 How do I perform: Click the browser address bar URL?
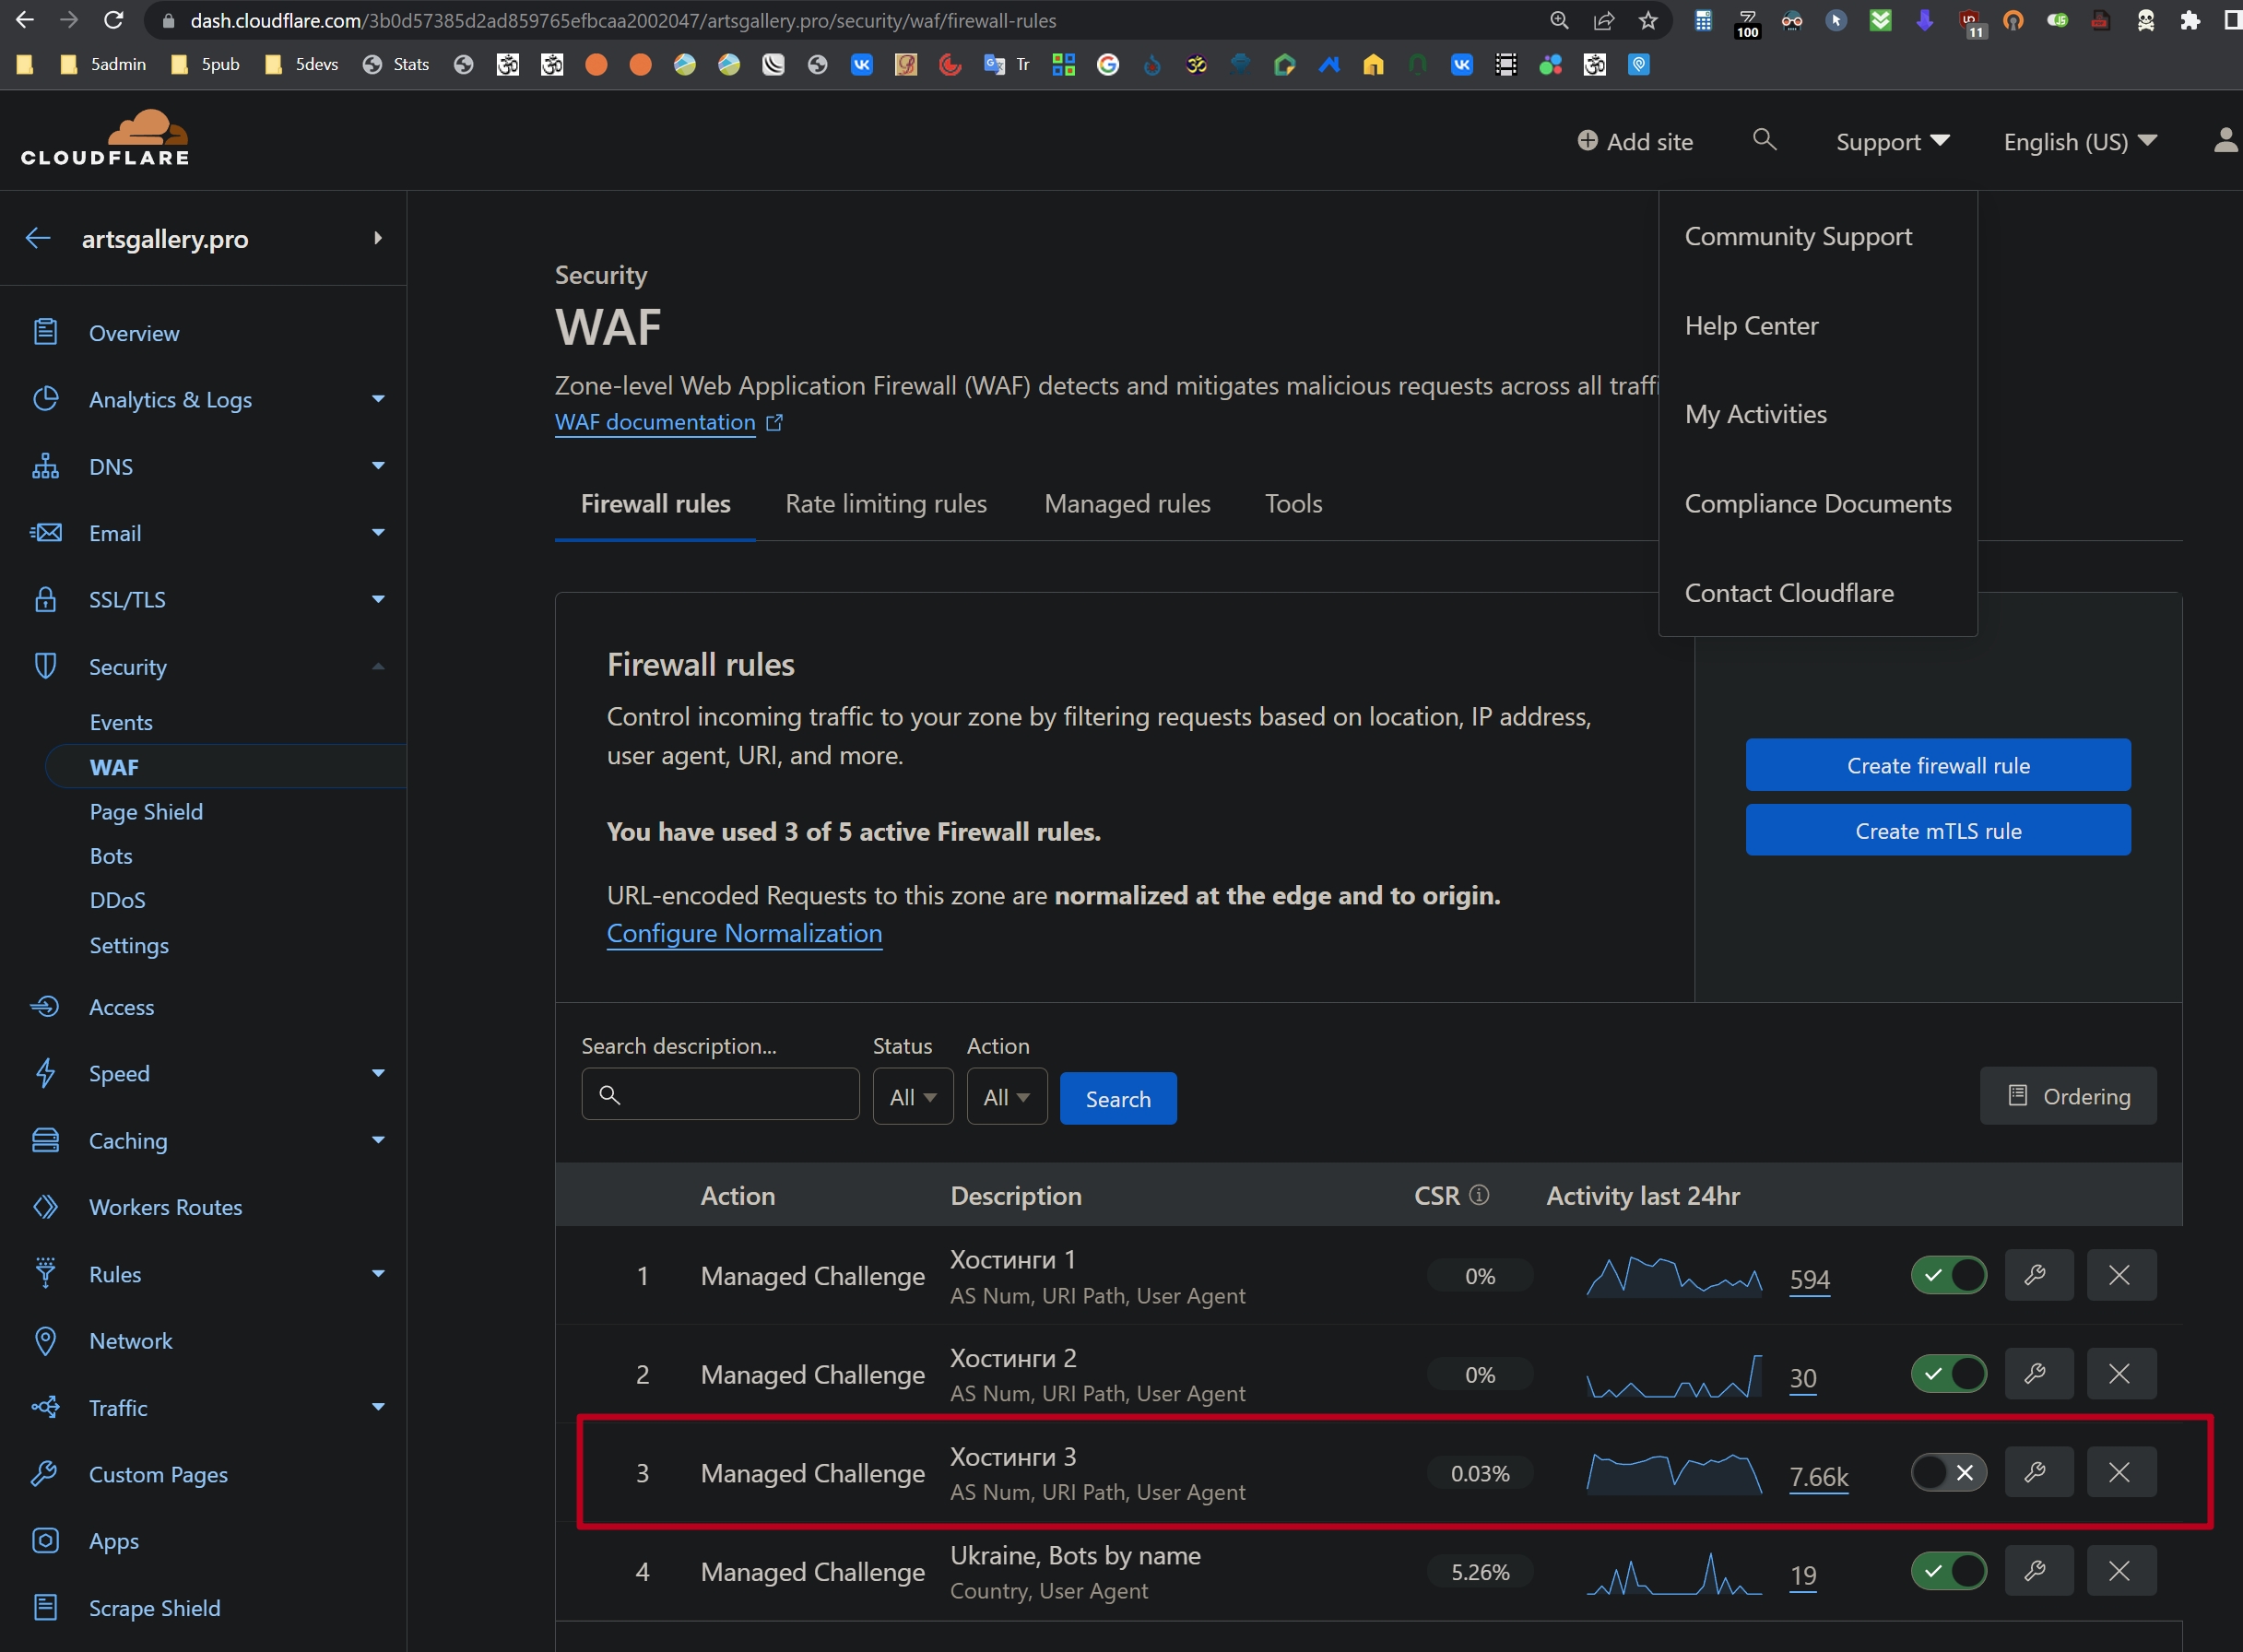623,20
